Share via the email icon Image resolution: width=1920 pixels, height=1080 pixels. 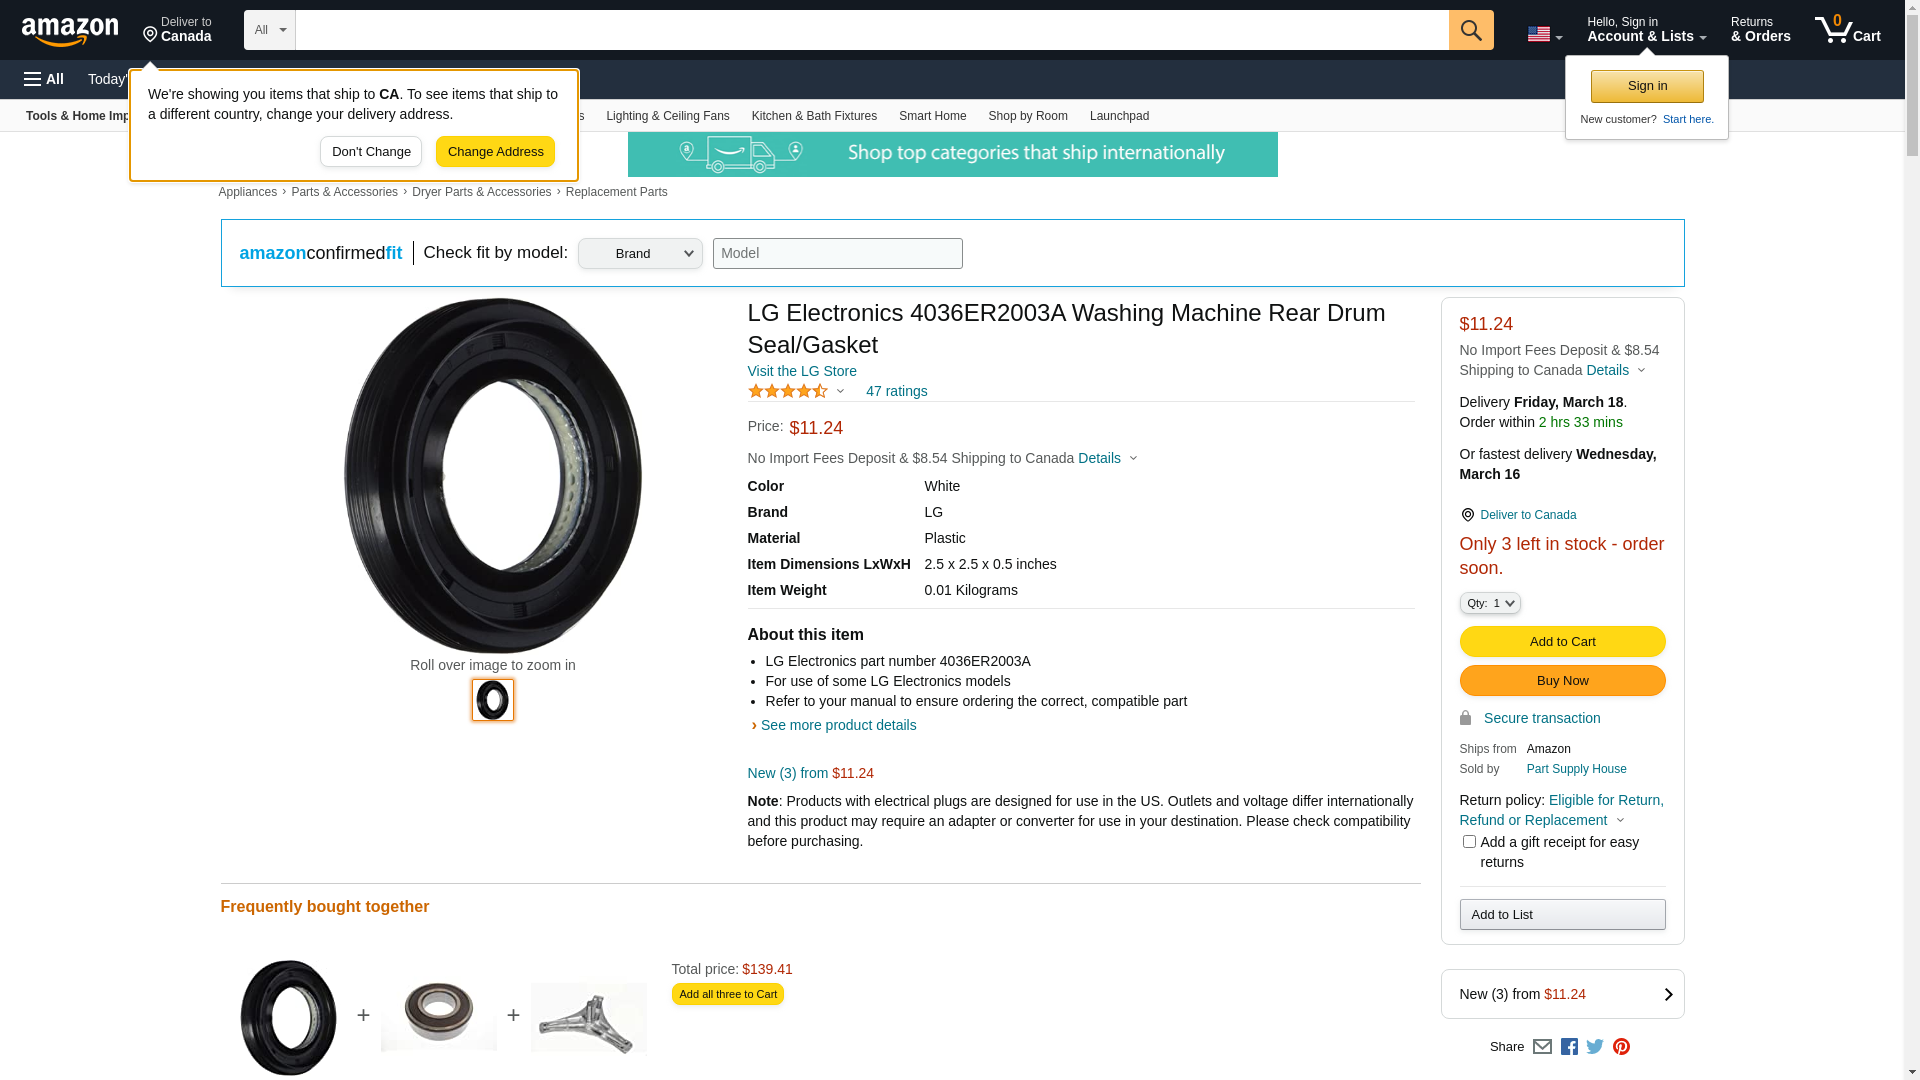(x=1542, y=1047)
